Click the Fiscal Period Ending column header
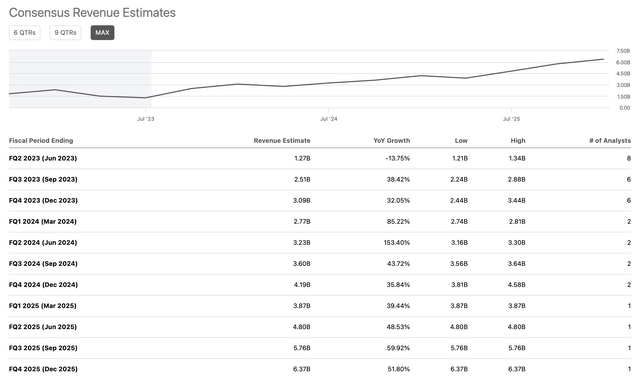The height and width of the screenshot is (381, 640). [41, 140]
